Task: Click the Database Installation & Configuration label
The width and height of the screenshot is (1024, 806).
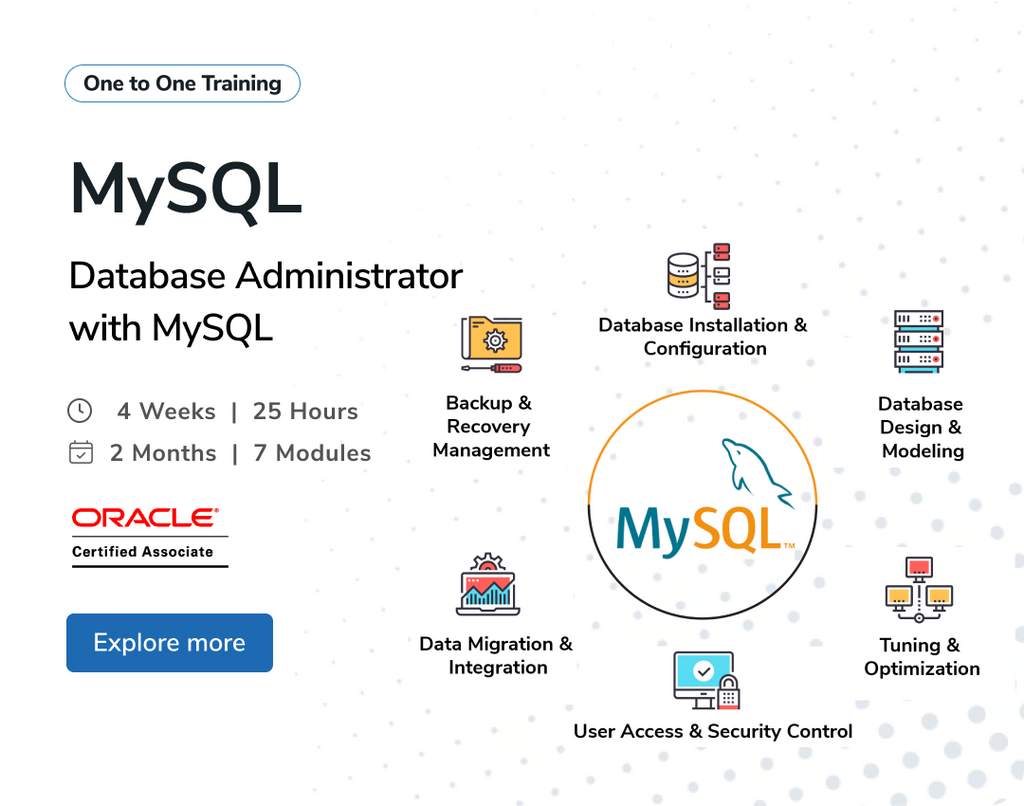Action: click(705, 336)
